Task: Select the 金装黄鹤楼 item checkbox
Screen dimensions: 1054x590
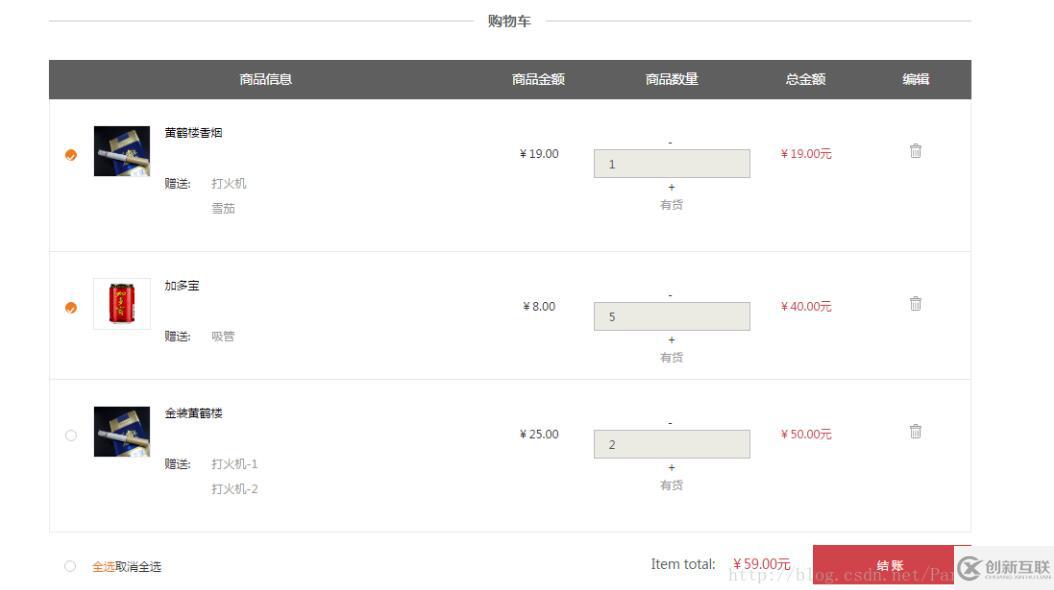Action: point(71,435)
